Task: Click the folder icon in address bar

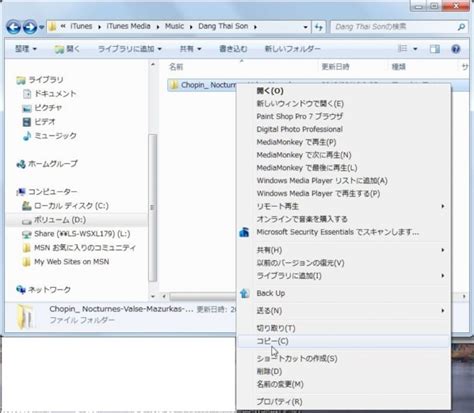Action: tap(52, 27)
